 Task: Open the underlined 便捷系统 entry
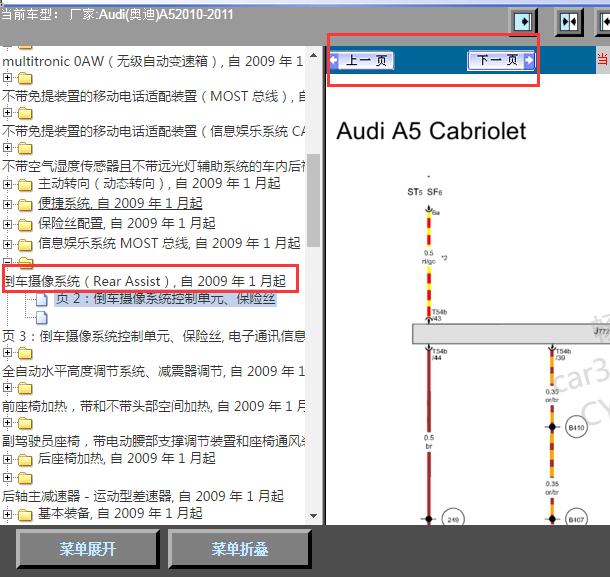coord(120,203)
